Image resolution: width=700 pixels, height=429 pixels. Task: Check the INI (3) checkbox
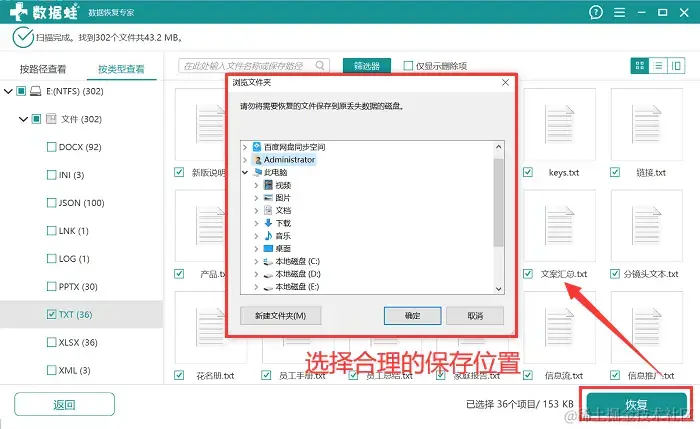[x=51, y=175]
